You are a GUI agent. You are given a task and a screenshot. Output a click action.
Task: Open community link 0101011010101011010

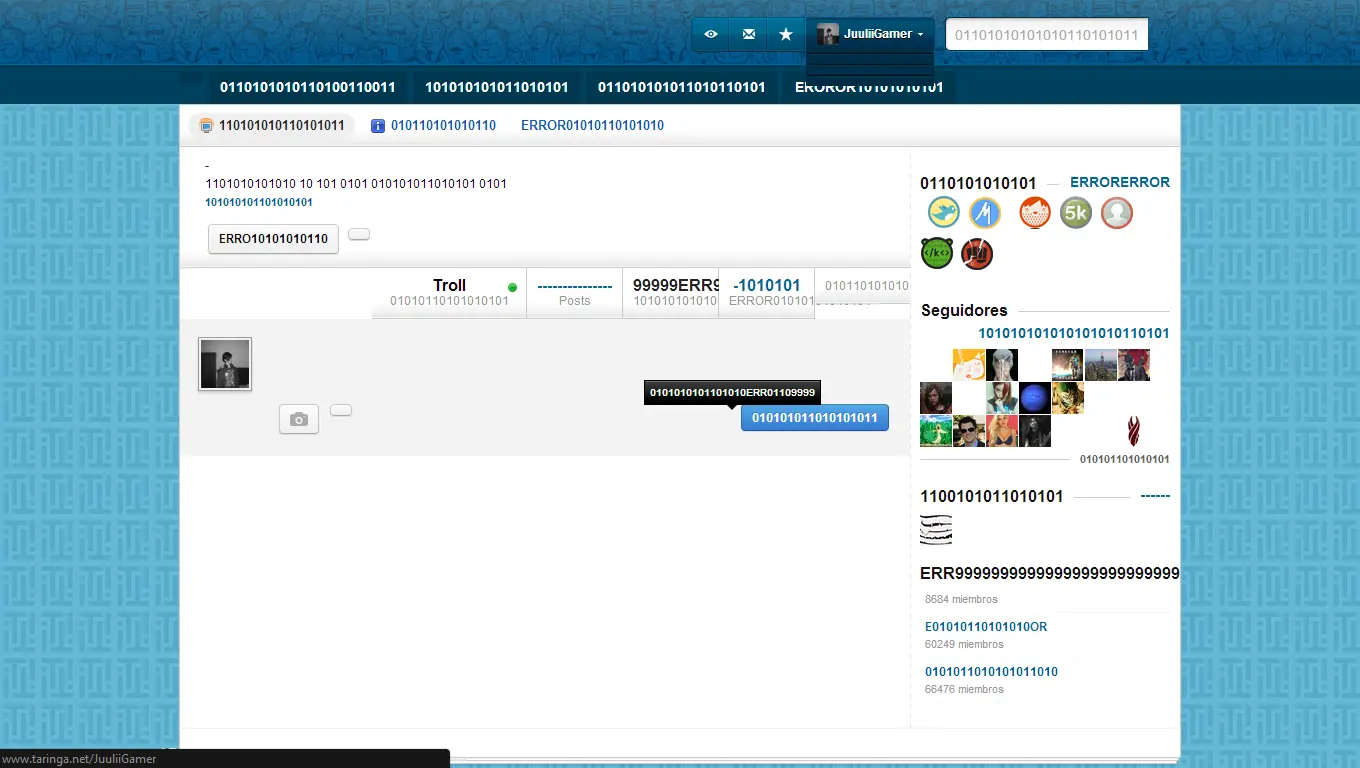[991, 672]
